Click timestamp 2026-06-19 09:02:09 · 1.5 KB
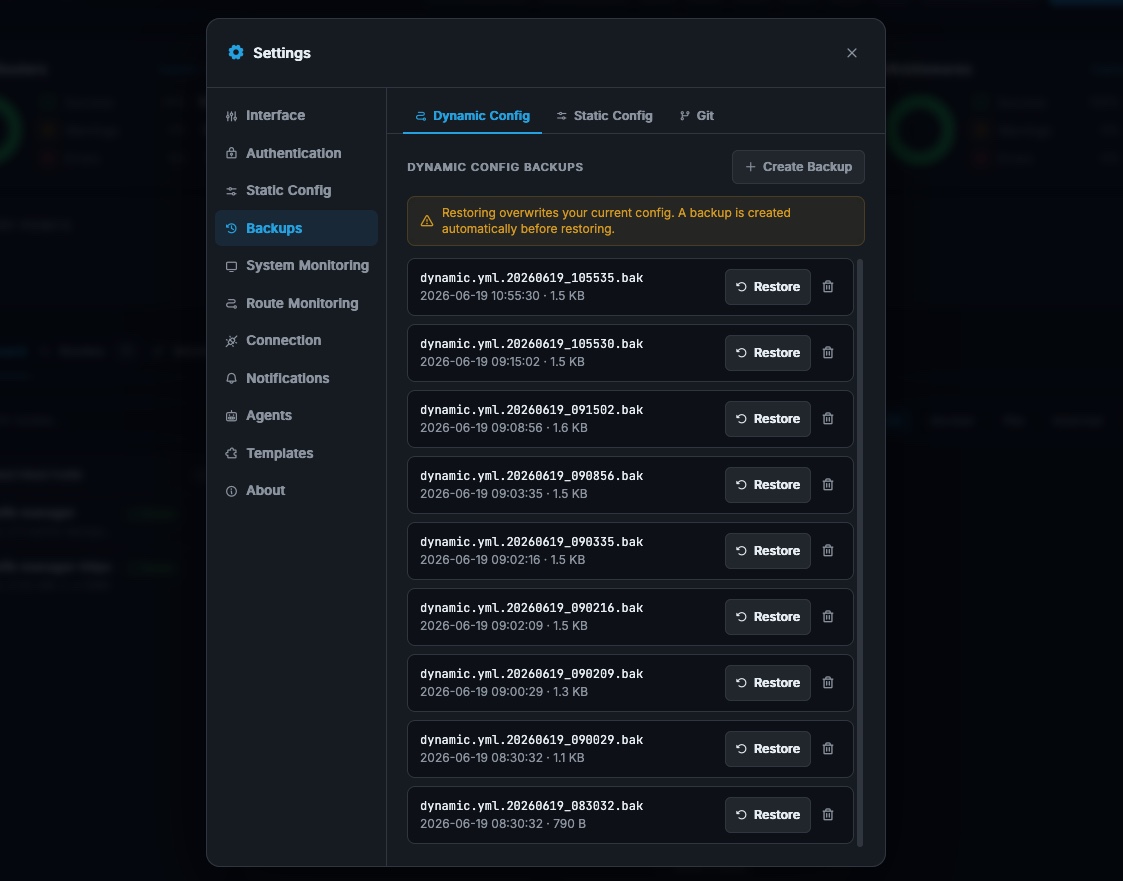Viewport: 1123px width, 881px height. (503, 625)
